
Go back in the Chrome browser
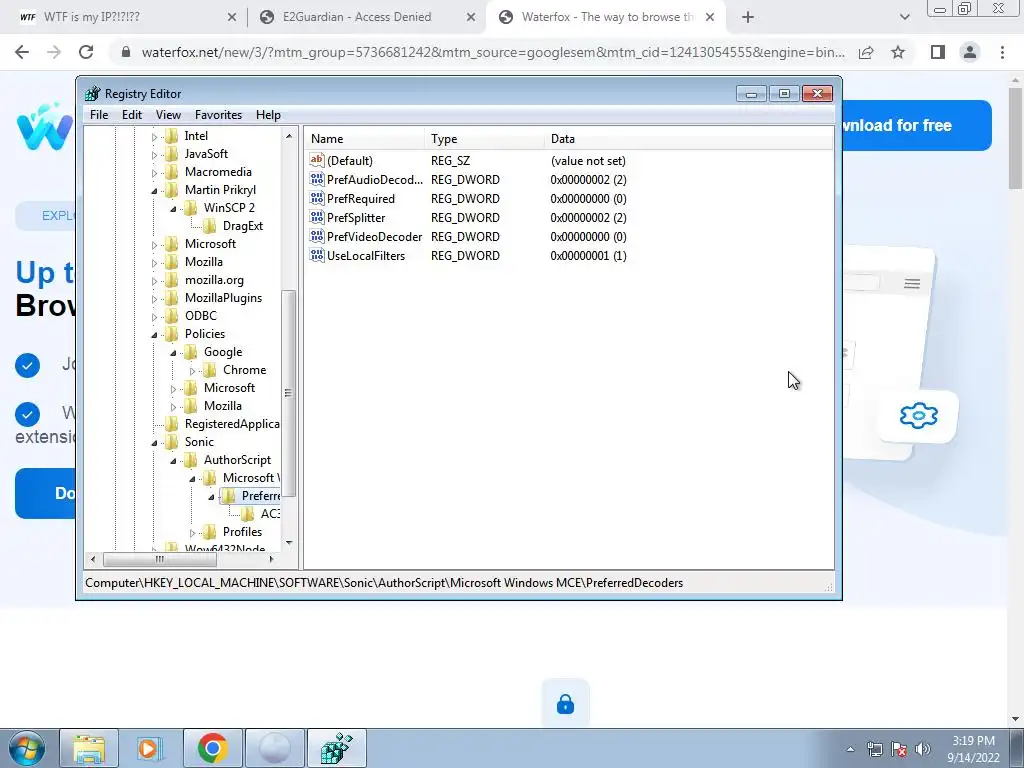pyautogui.click(x=22, y=52)
